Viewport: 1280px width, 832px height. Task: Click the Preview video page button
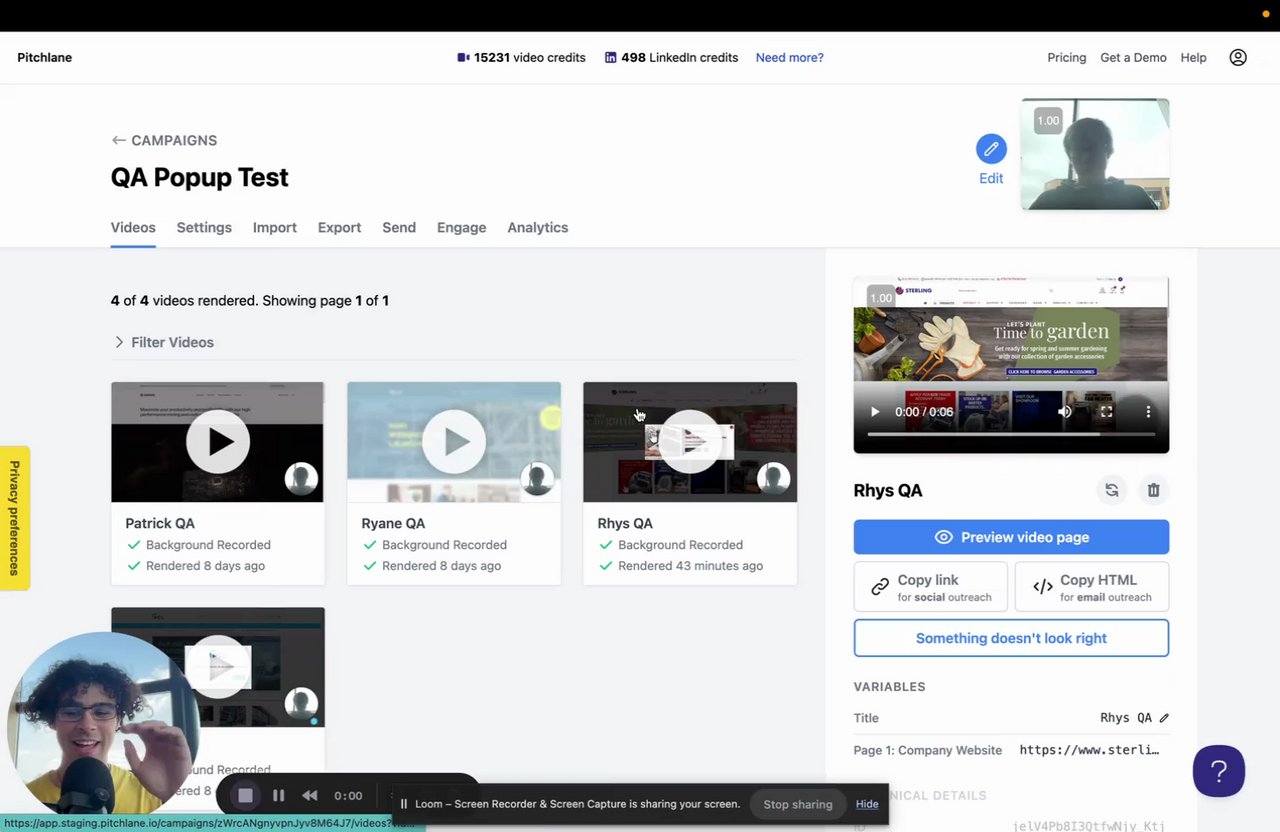point(1011,537)
